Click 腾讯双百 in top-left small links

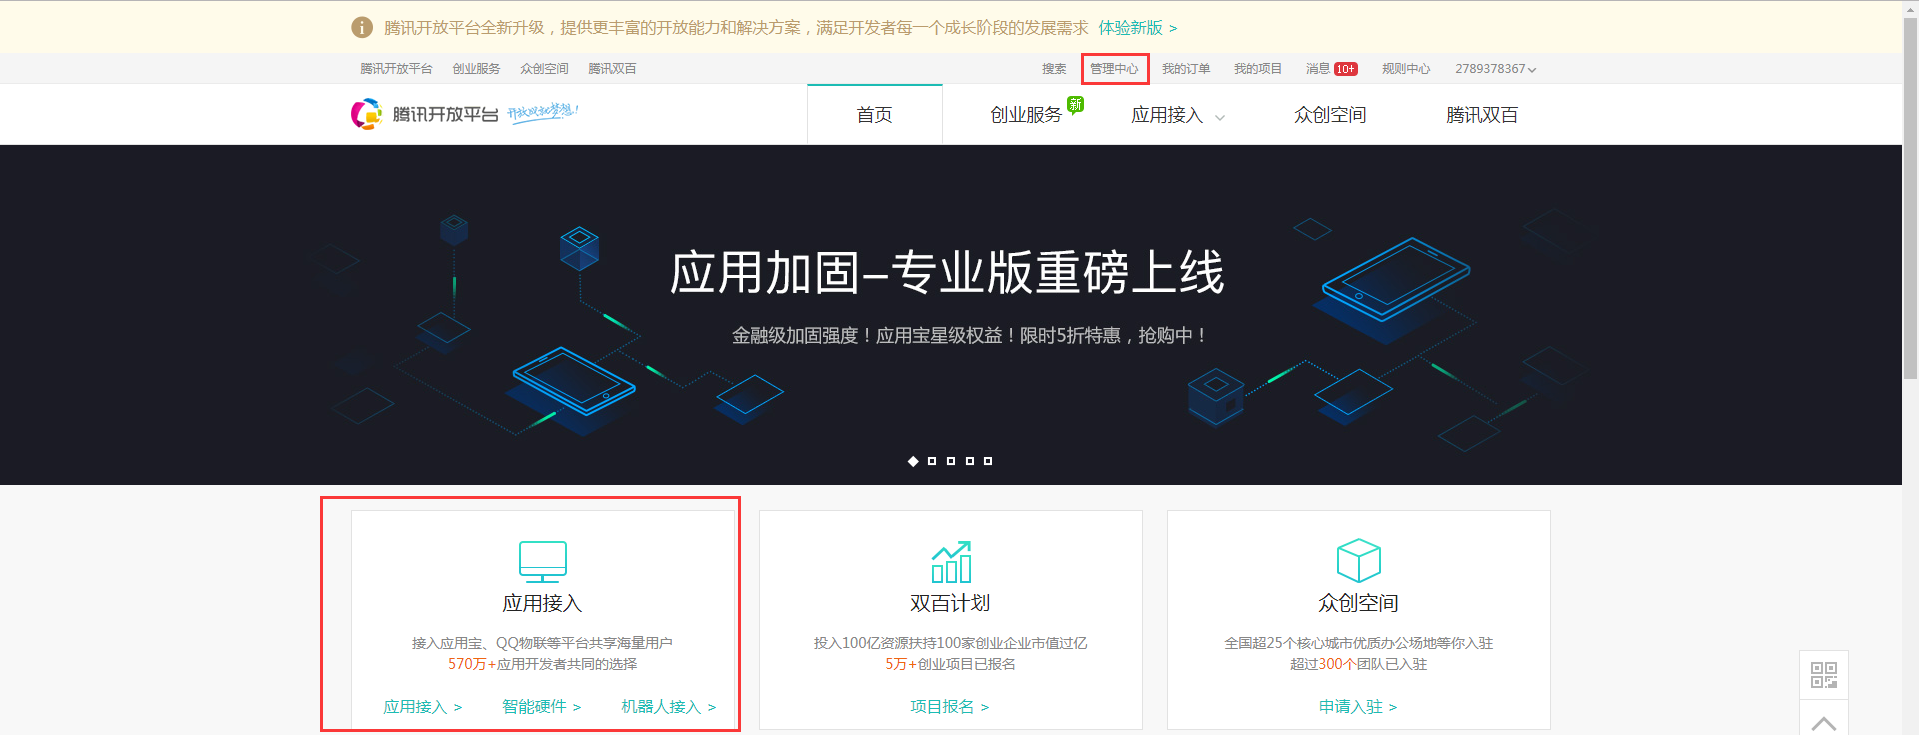pos(612,69)
